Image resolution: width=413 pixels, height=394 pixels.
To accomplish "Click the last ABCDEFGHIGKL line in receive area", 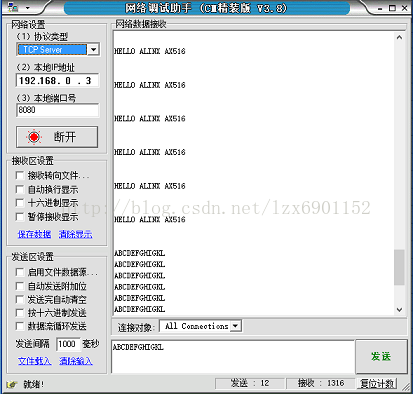I will [x=140, y=309].
